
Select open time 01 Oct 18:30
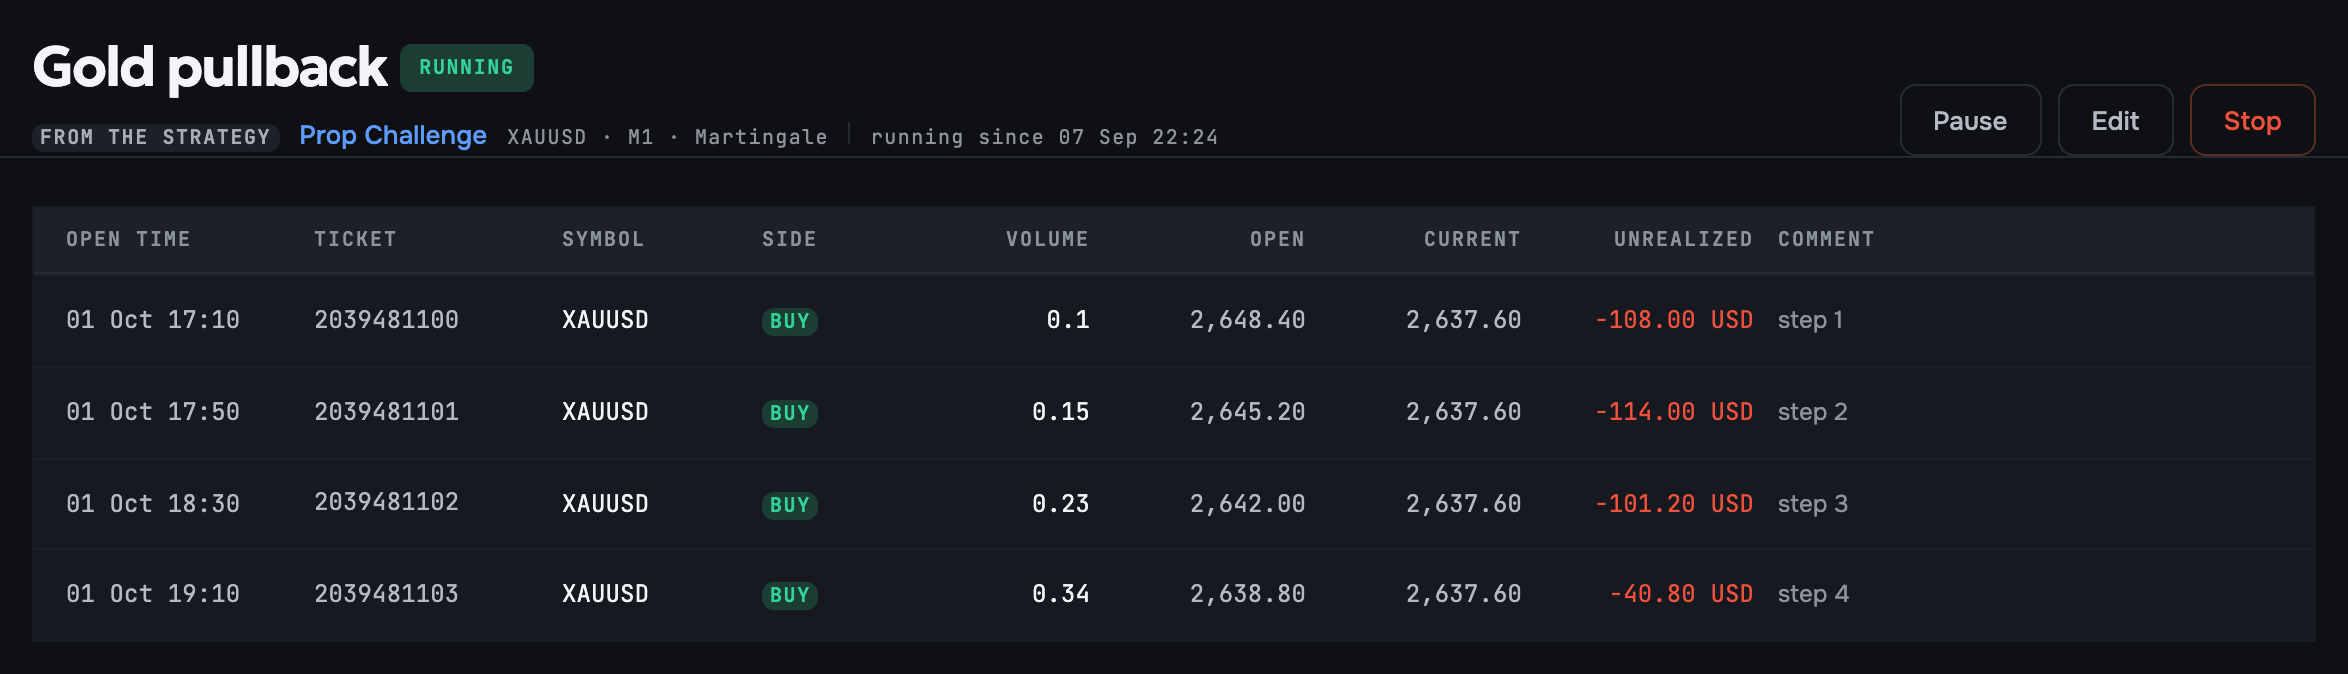coord(153,504)
